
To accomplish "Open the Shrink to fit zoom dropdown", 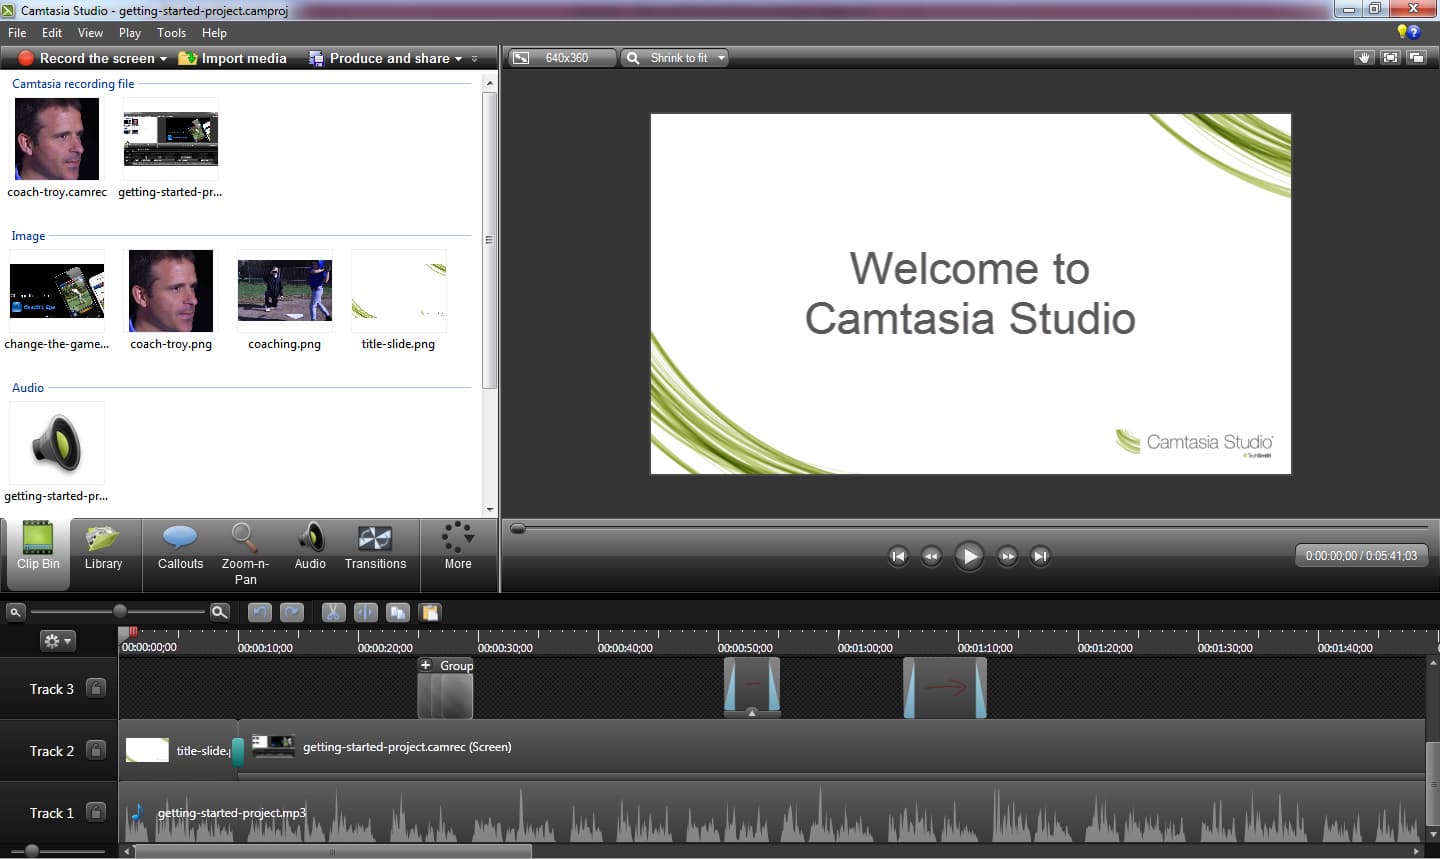I will click(x=675, y=58).
